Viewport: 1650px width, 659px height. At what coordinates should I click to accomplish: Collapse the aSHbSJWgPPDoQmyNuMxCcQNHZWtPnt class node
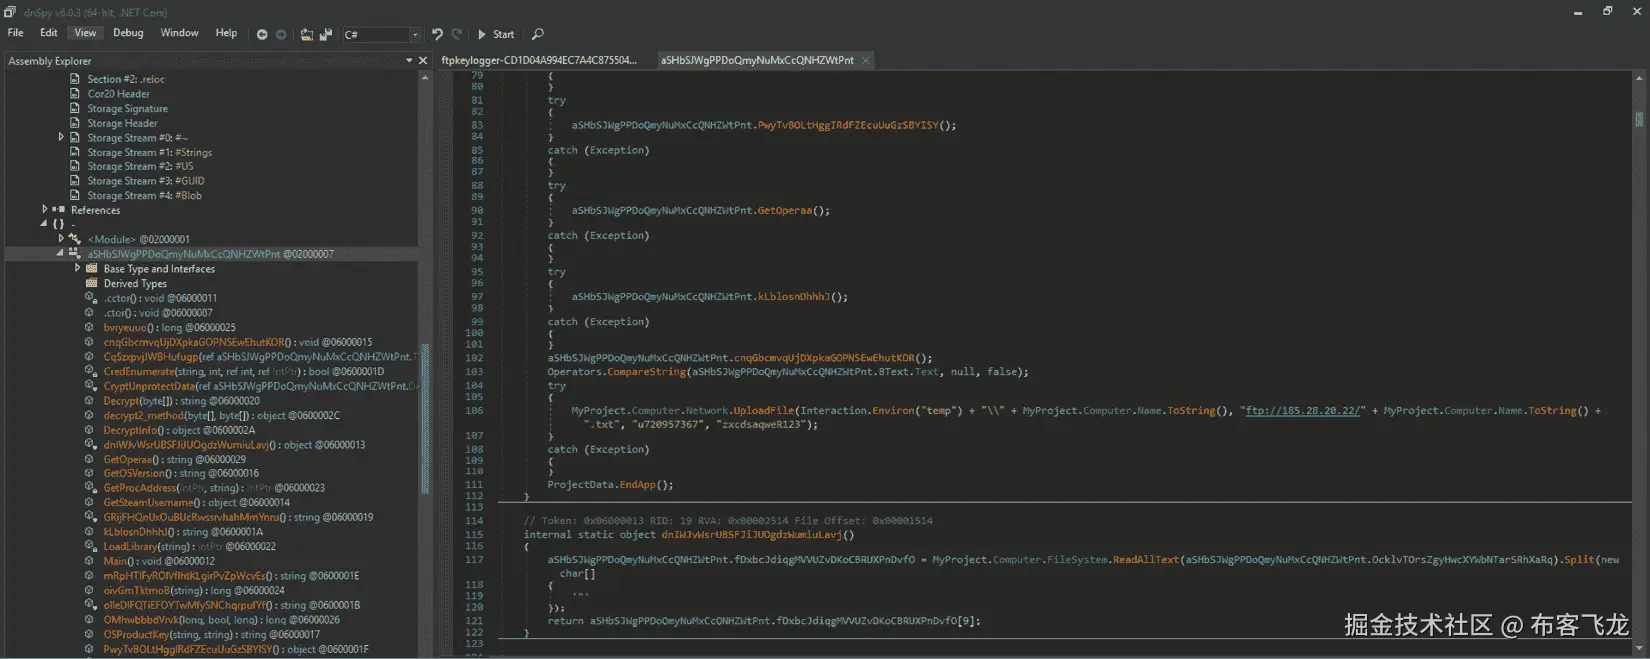[60, 253]
